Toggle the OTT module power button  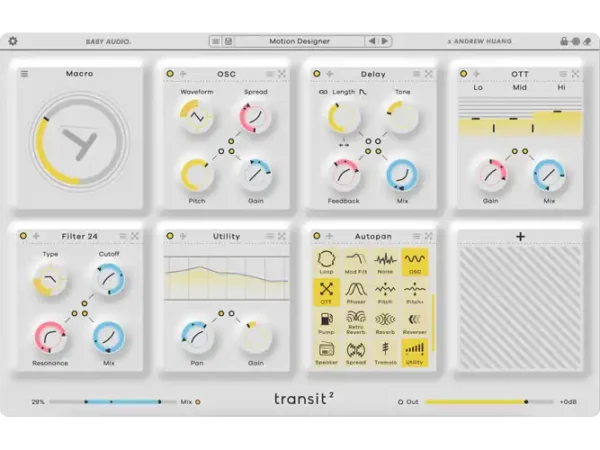click(463, 73)
